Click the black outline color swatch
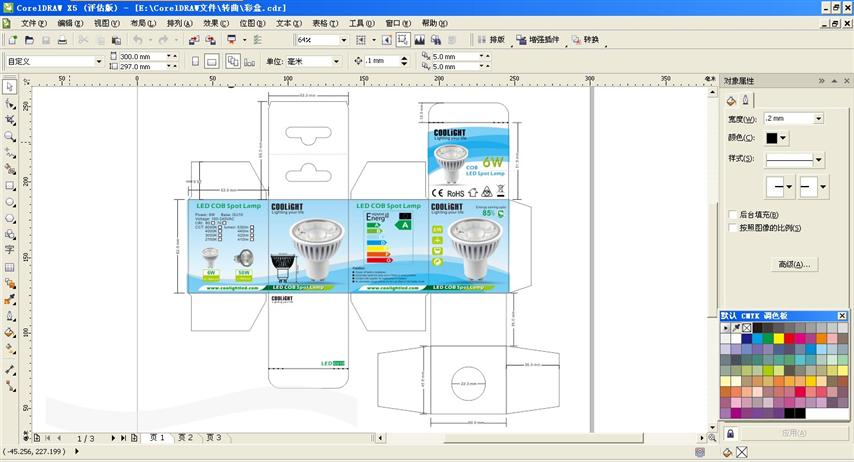Image resolution: width=854 pixels, height=462 pixels. click(772, 138)
